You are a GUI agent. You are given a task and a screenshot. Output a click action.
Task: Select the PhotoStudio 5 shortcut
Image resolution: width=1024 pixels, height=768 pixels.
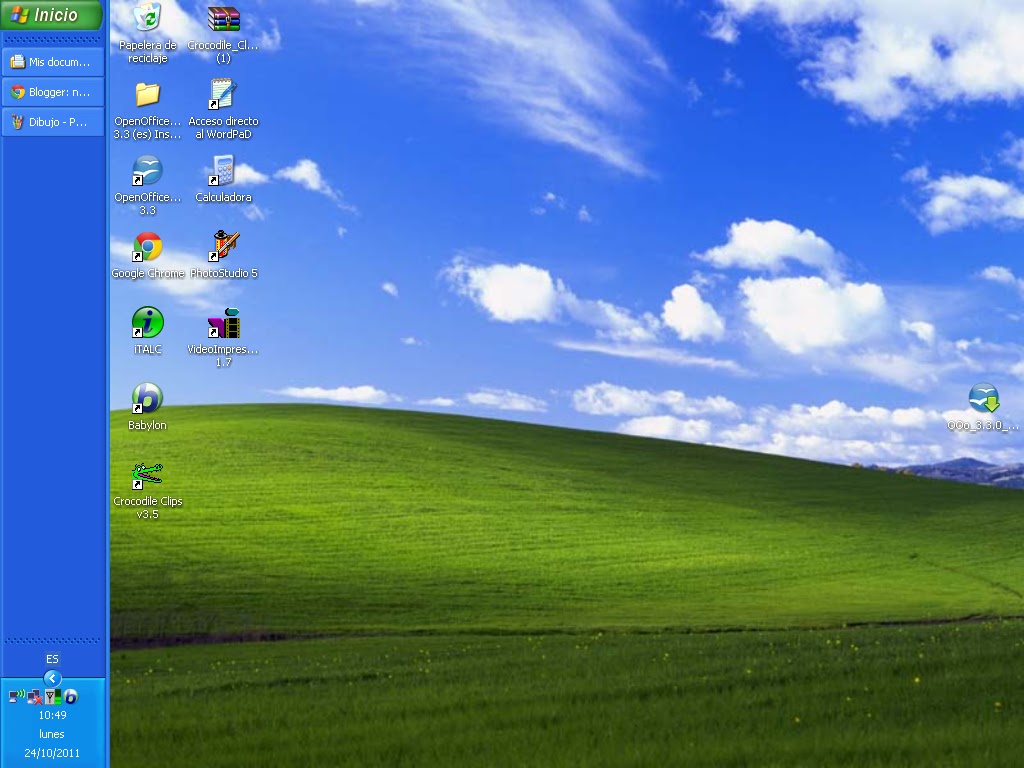point(223,255)
